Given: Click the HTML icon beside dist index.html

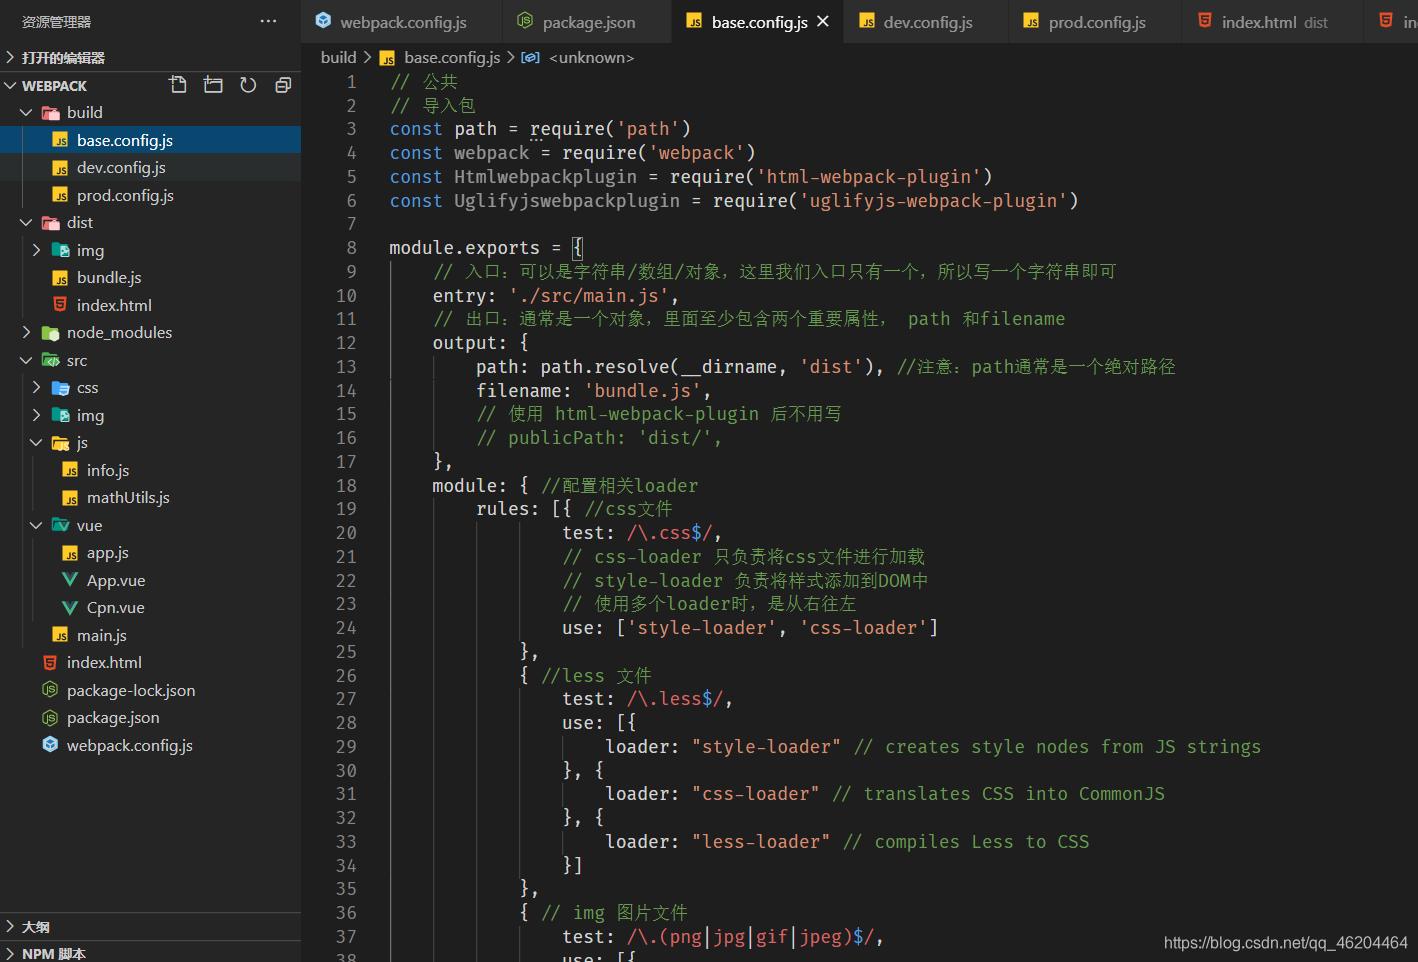Looking at the screenshot, I should pos(60,305).
